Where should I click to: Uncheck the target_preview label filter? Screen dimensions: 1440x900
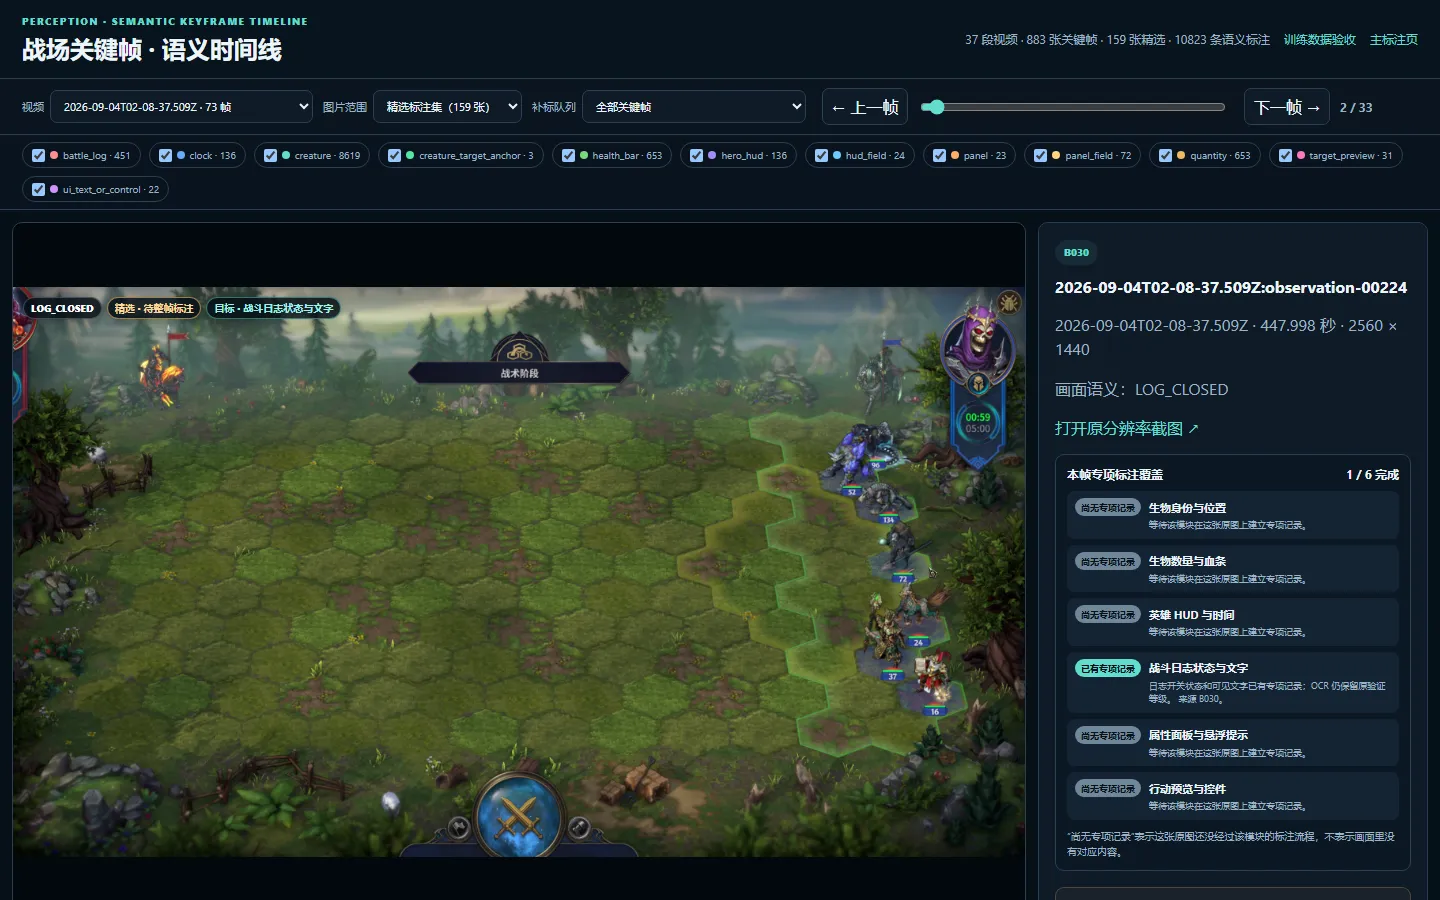point(1285,156)
